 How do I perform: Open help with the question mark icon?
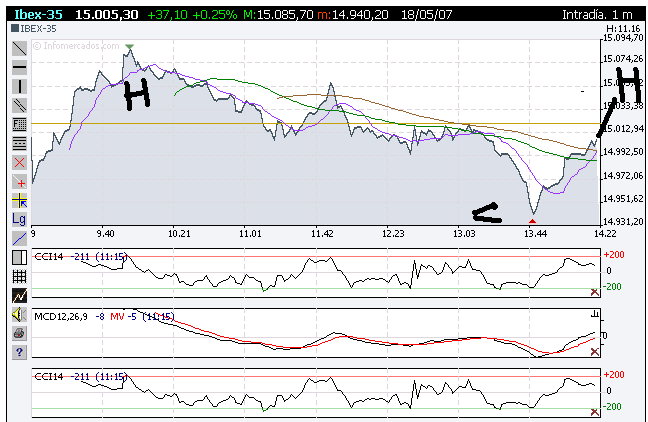click(19, 352)
